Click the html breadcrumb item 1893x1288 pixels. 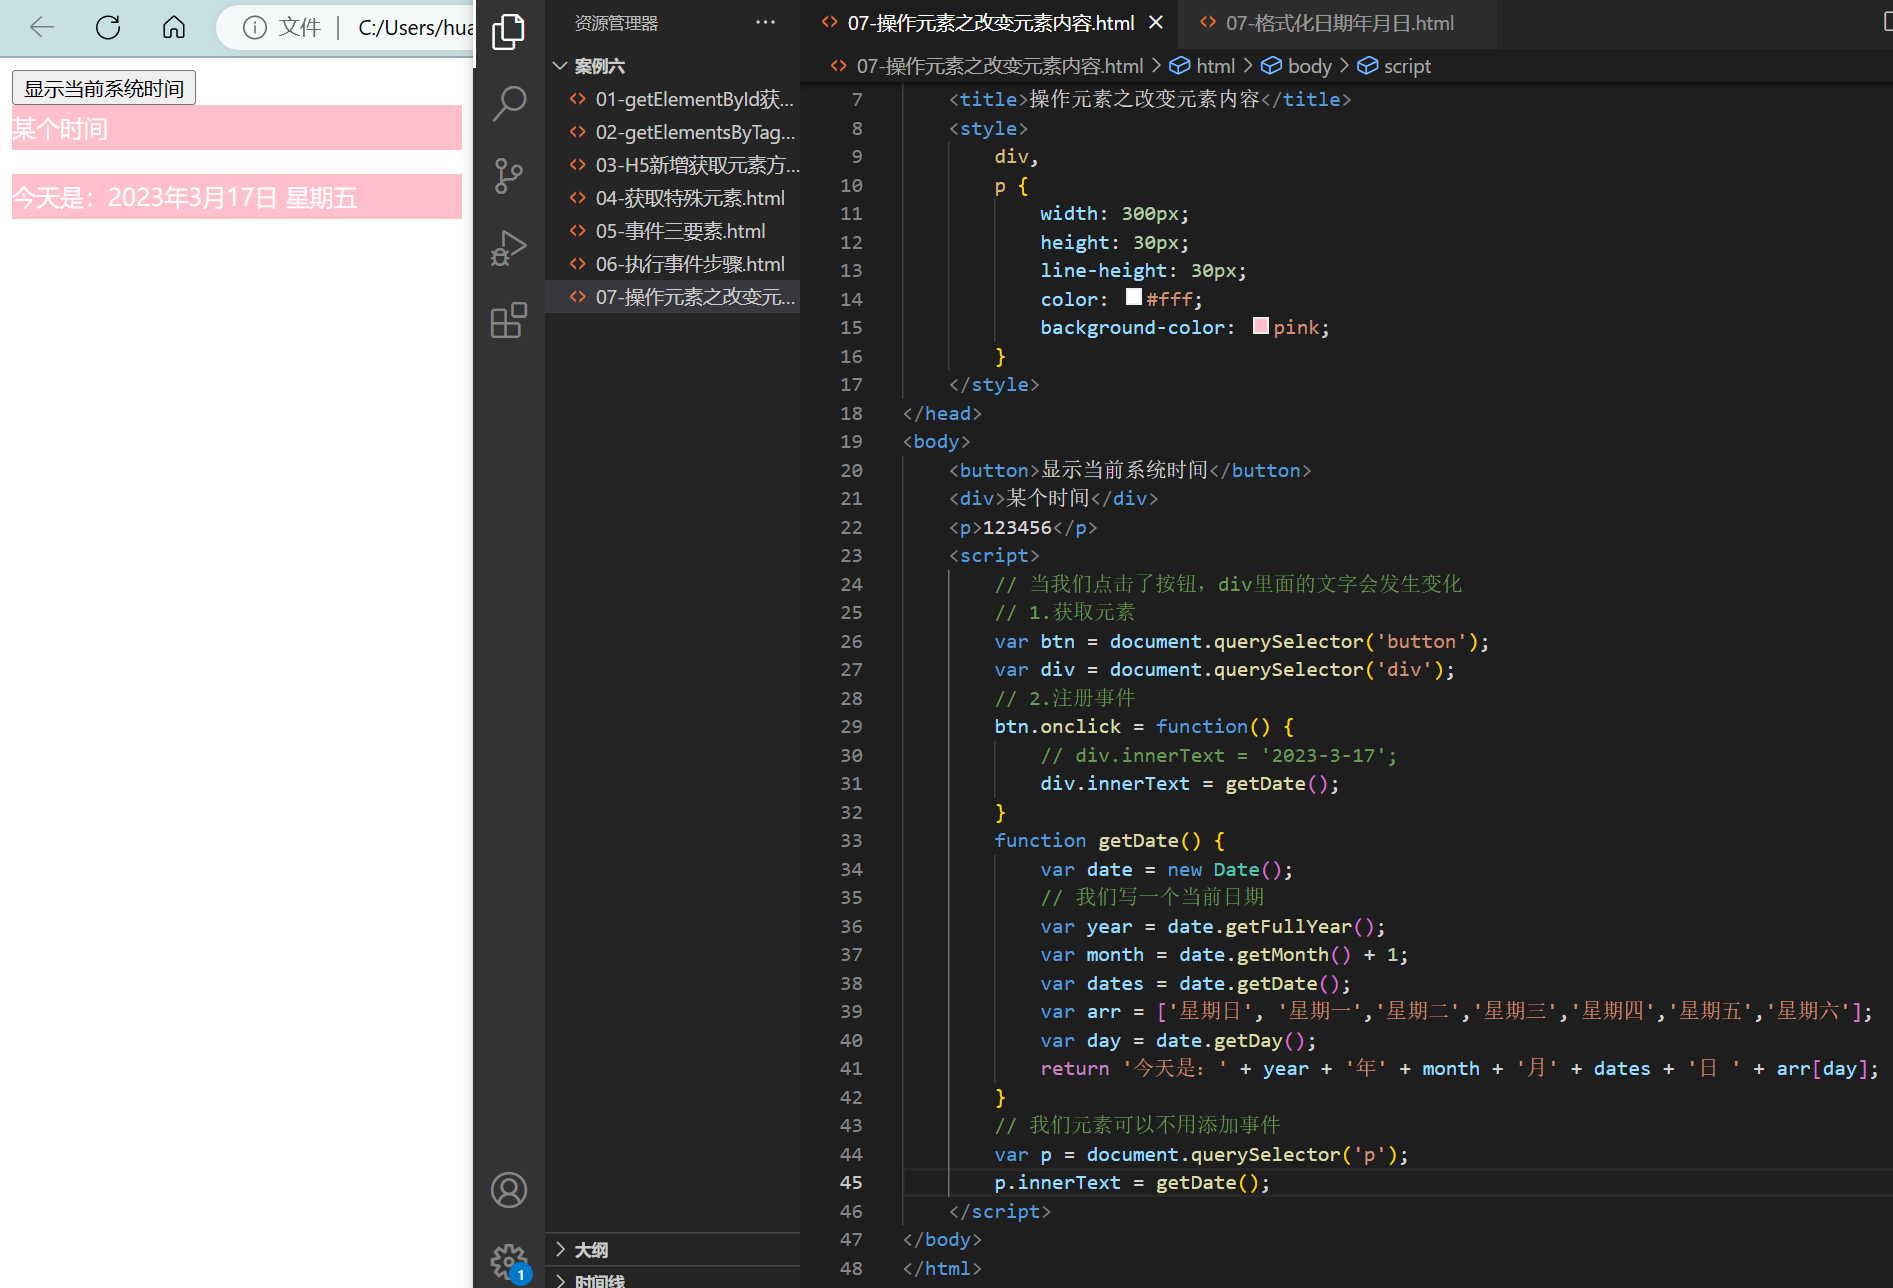point(1203,66)
